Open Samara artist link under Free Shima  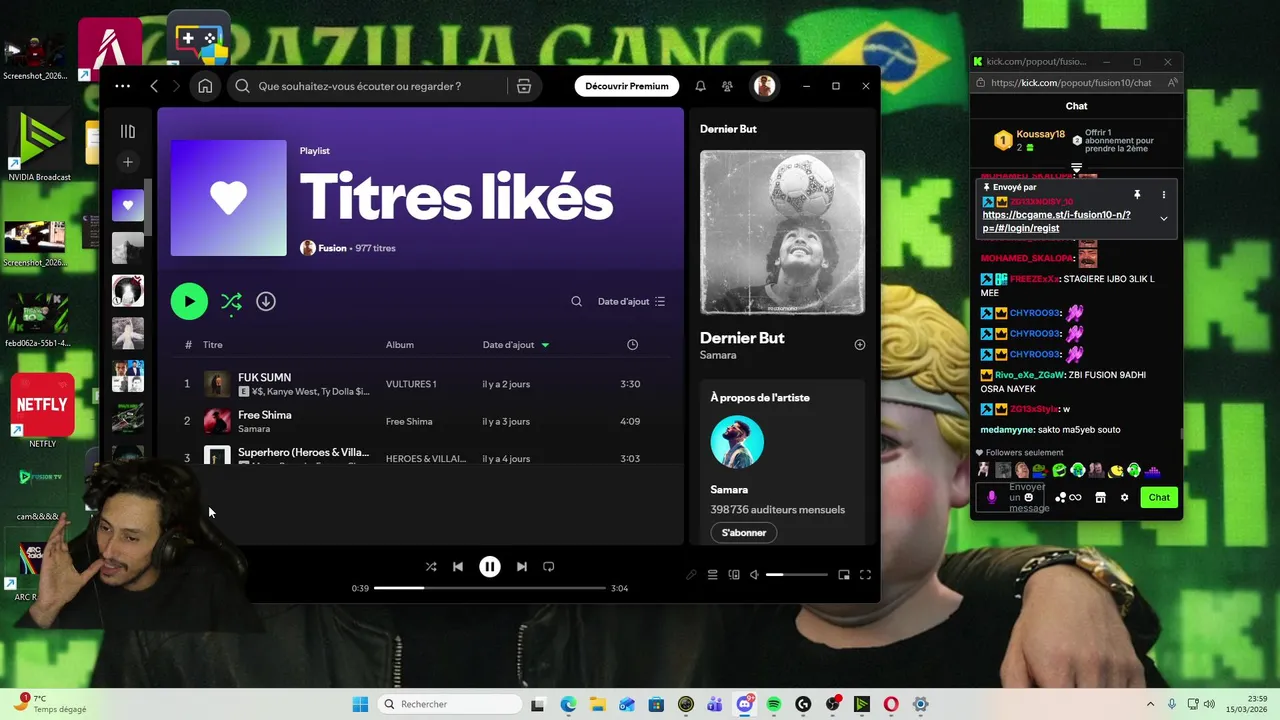pos(254,429)
